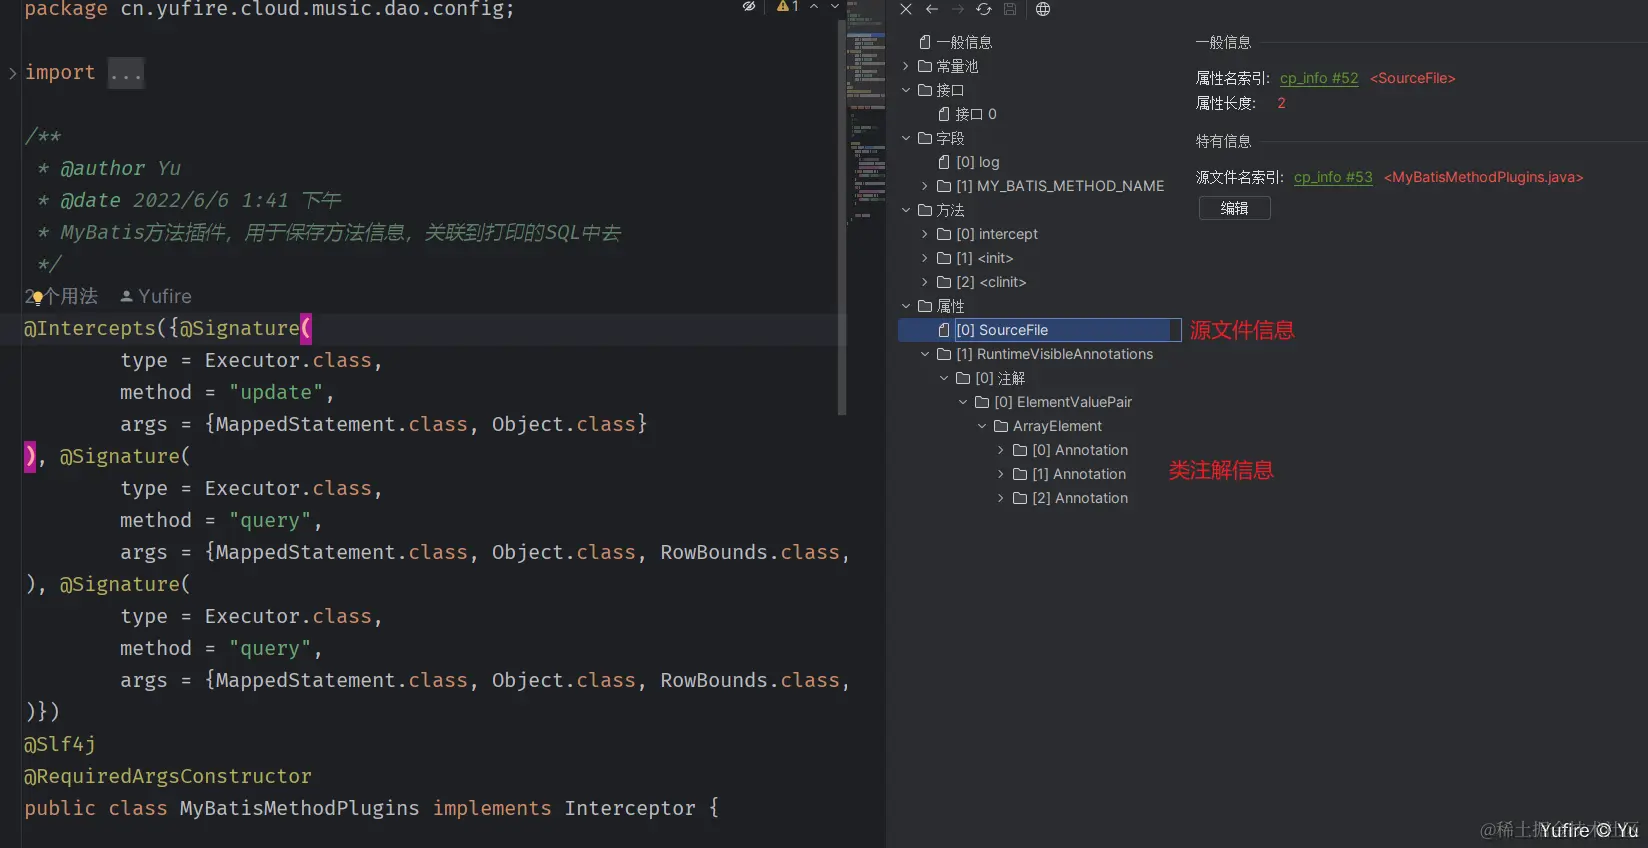The width and height of the screenshot is (1648, 848).
Task: Click the file icon of 一般信息
Action: (925, 42)
